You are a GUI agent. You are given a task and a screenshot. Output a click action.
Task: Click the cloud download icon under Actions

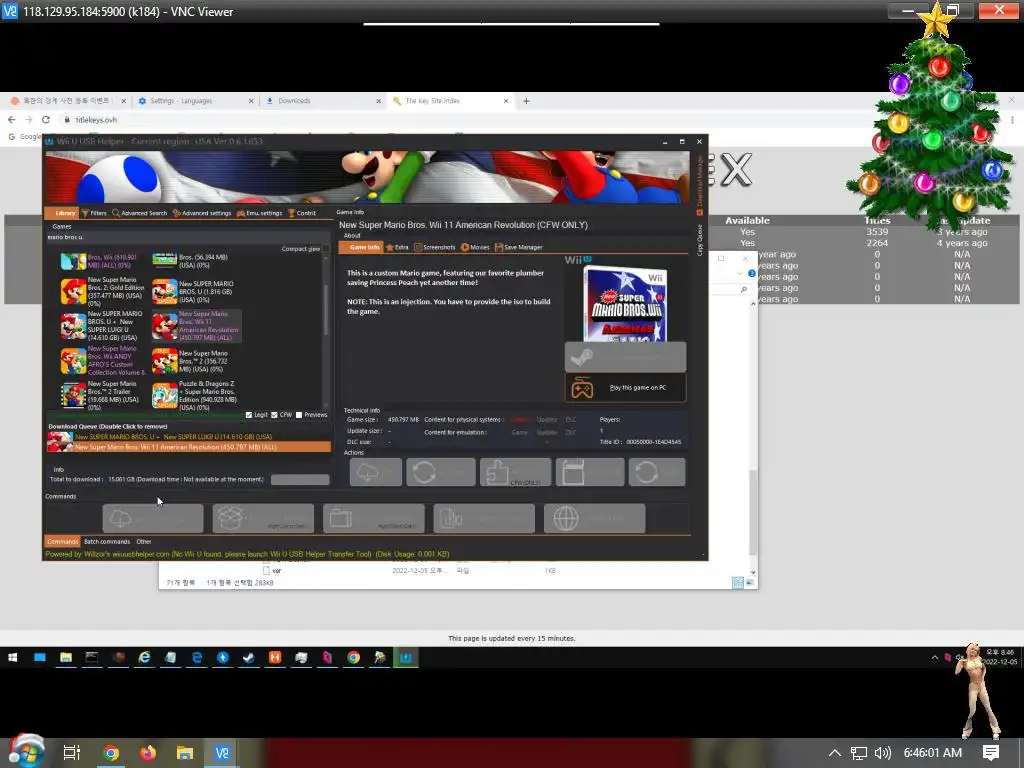[x=376, y=472]
